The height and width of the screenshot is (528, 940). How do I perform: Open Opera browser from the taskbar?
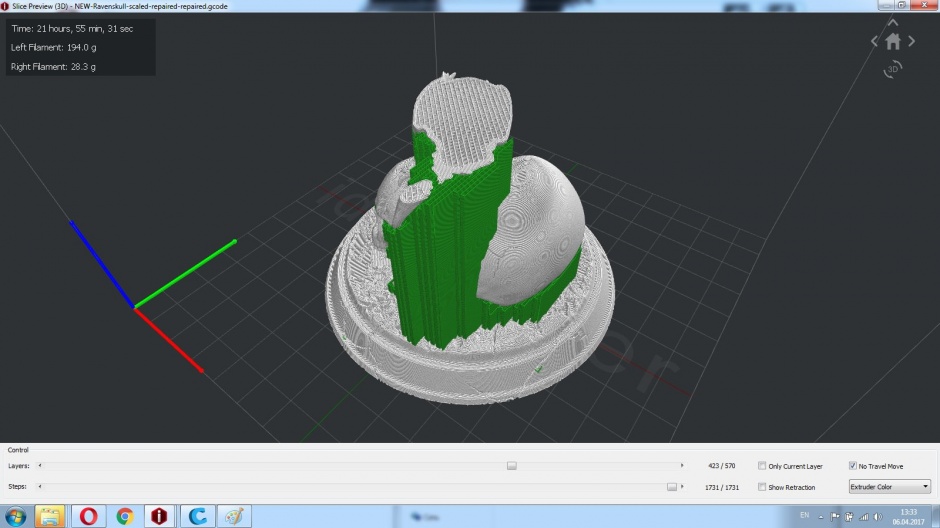(88, 516)
